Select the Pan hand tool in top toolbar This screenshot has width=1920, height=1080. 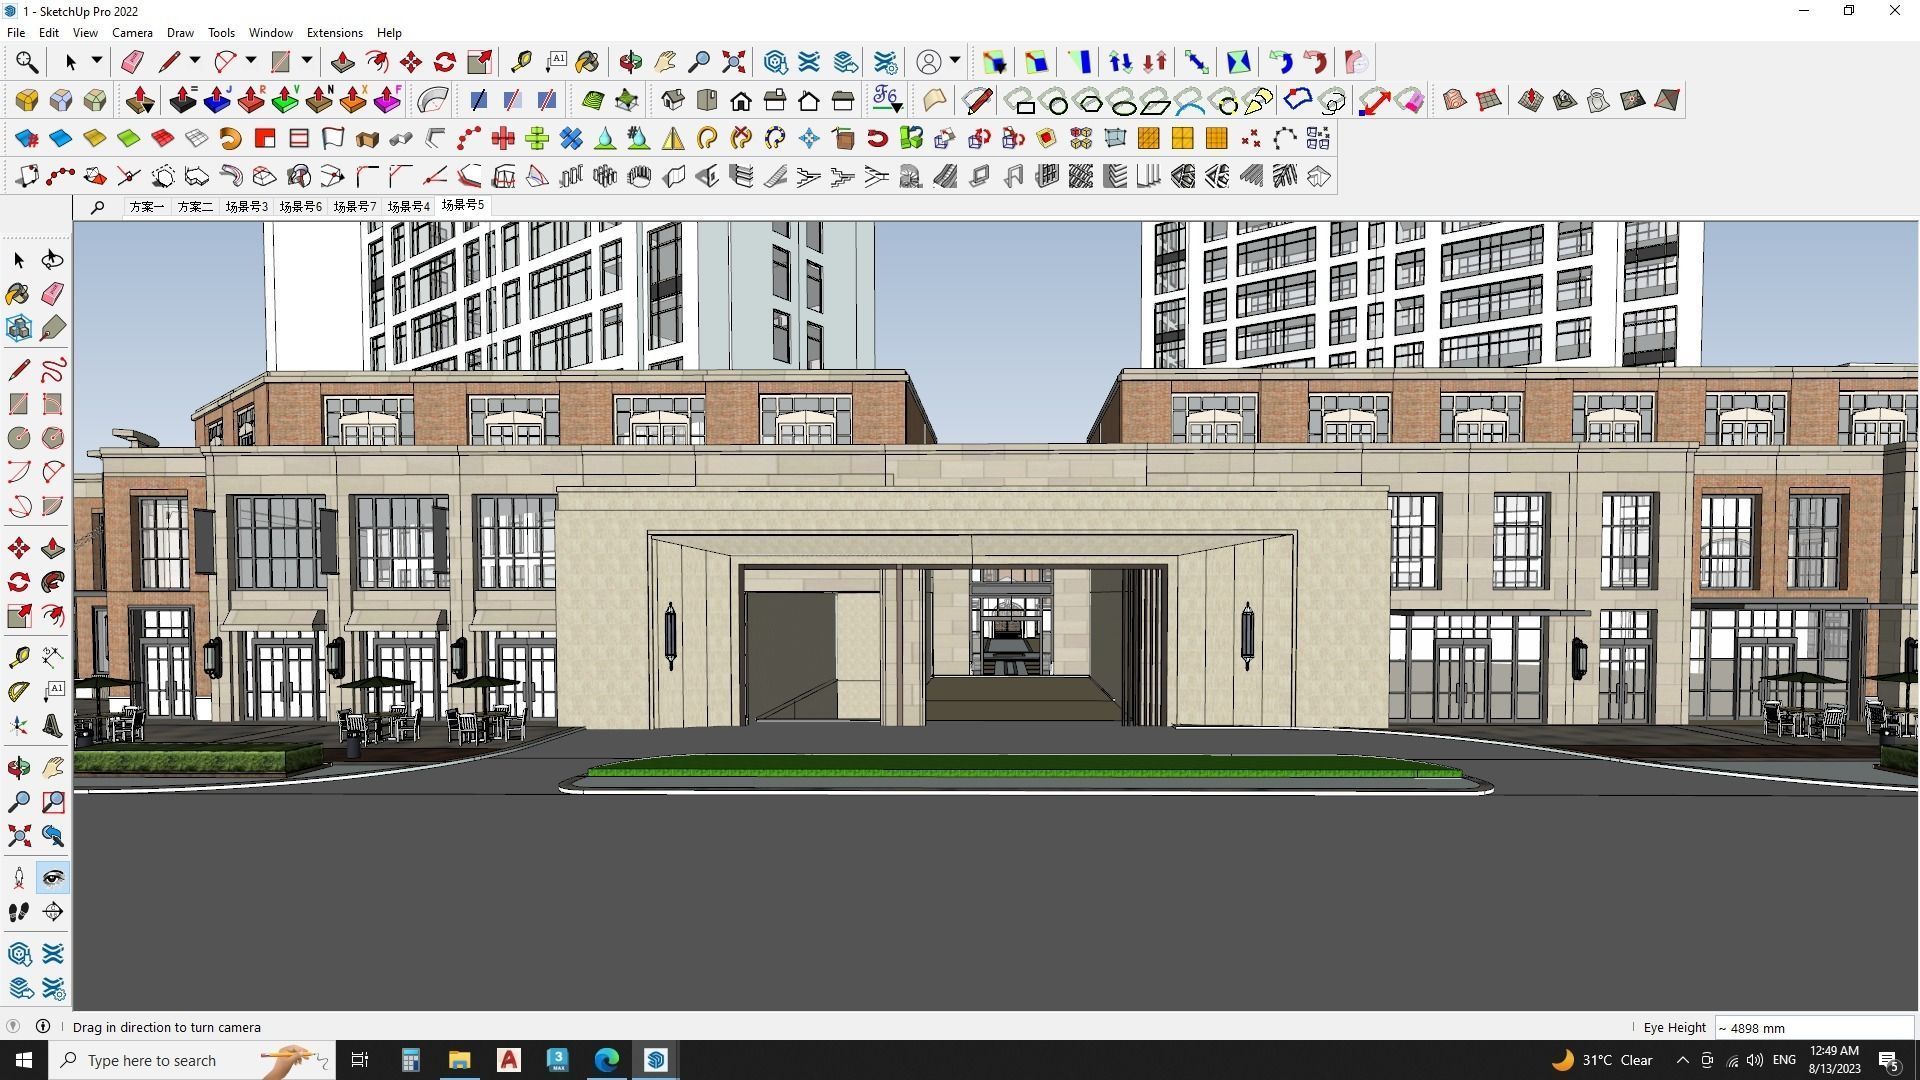click(x=665, y=62)
